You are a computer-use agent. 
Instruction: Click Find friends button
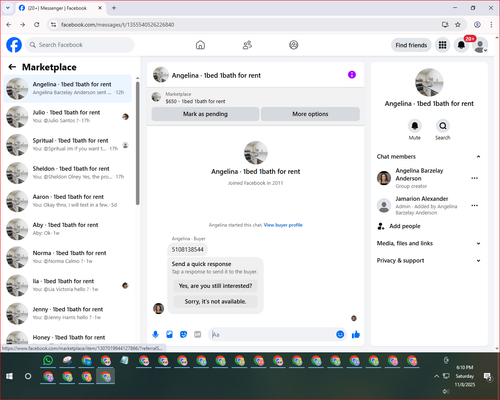coord(411,45)
